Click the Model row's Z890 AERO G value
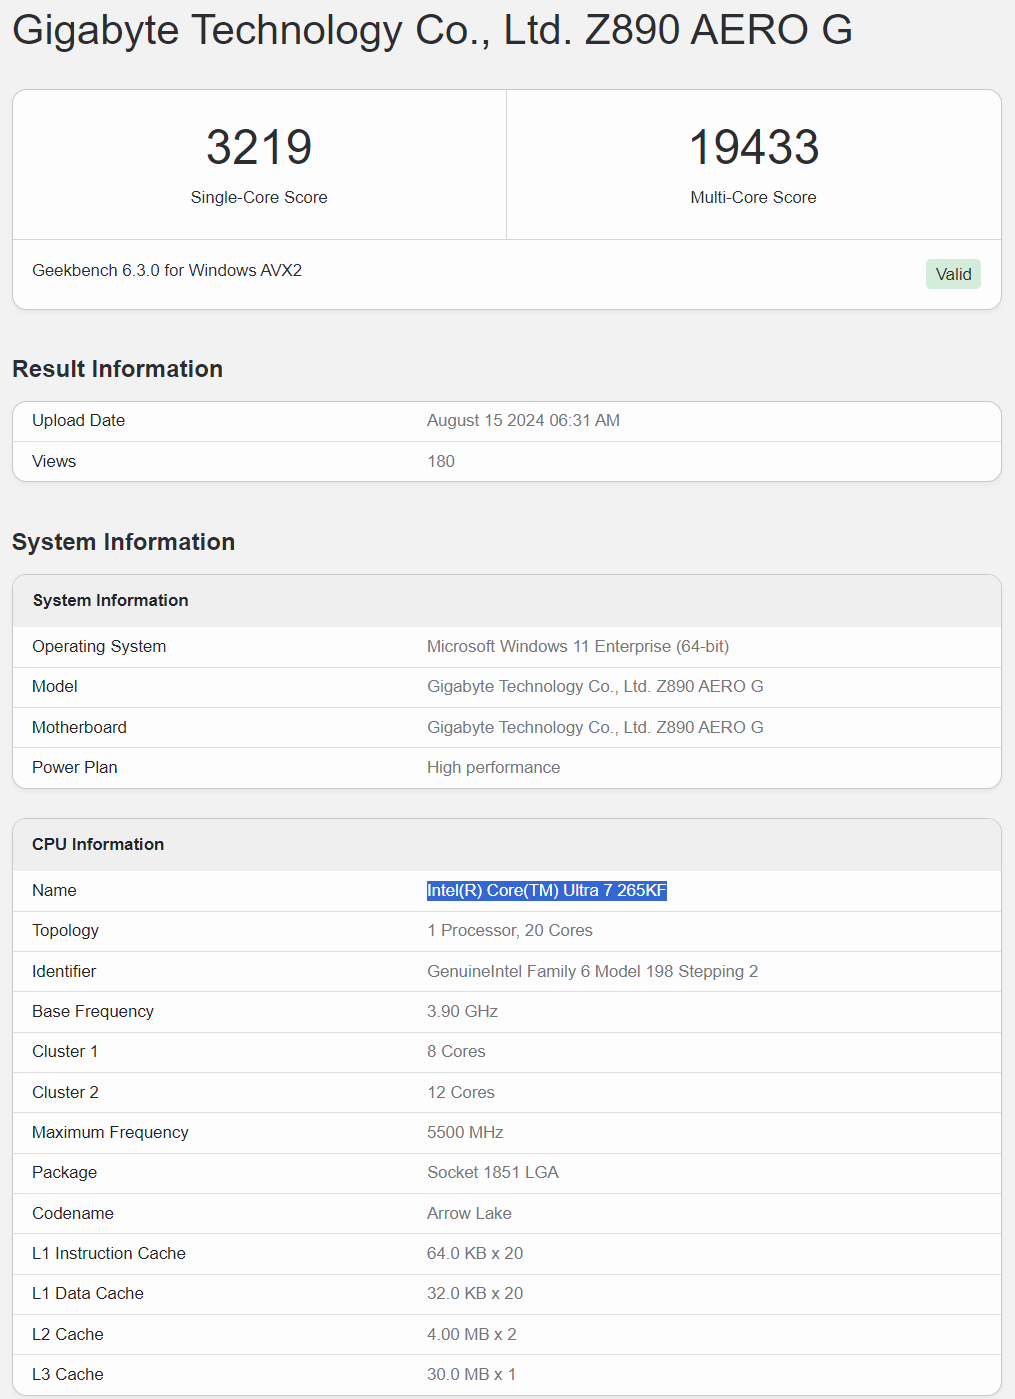Viewport: 1015px width, 1399px height. 595,686
